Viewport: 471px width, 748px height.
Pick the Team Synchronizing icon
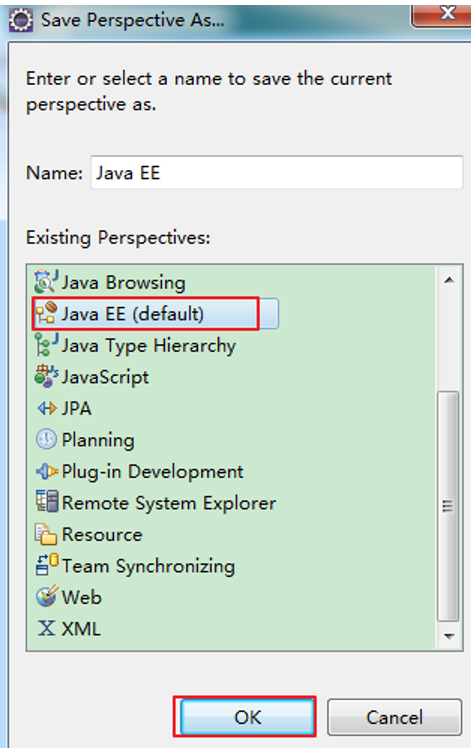tap(46, 565)
